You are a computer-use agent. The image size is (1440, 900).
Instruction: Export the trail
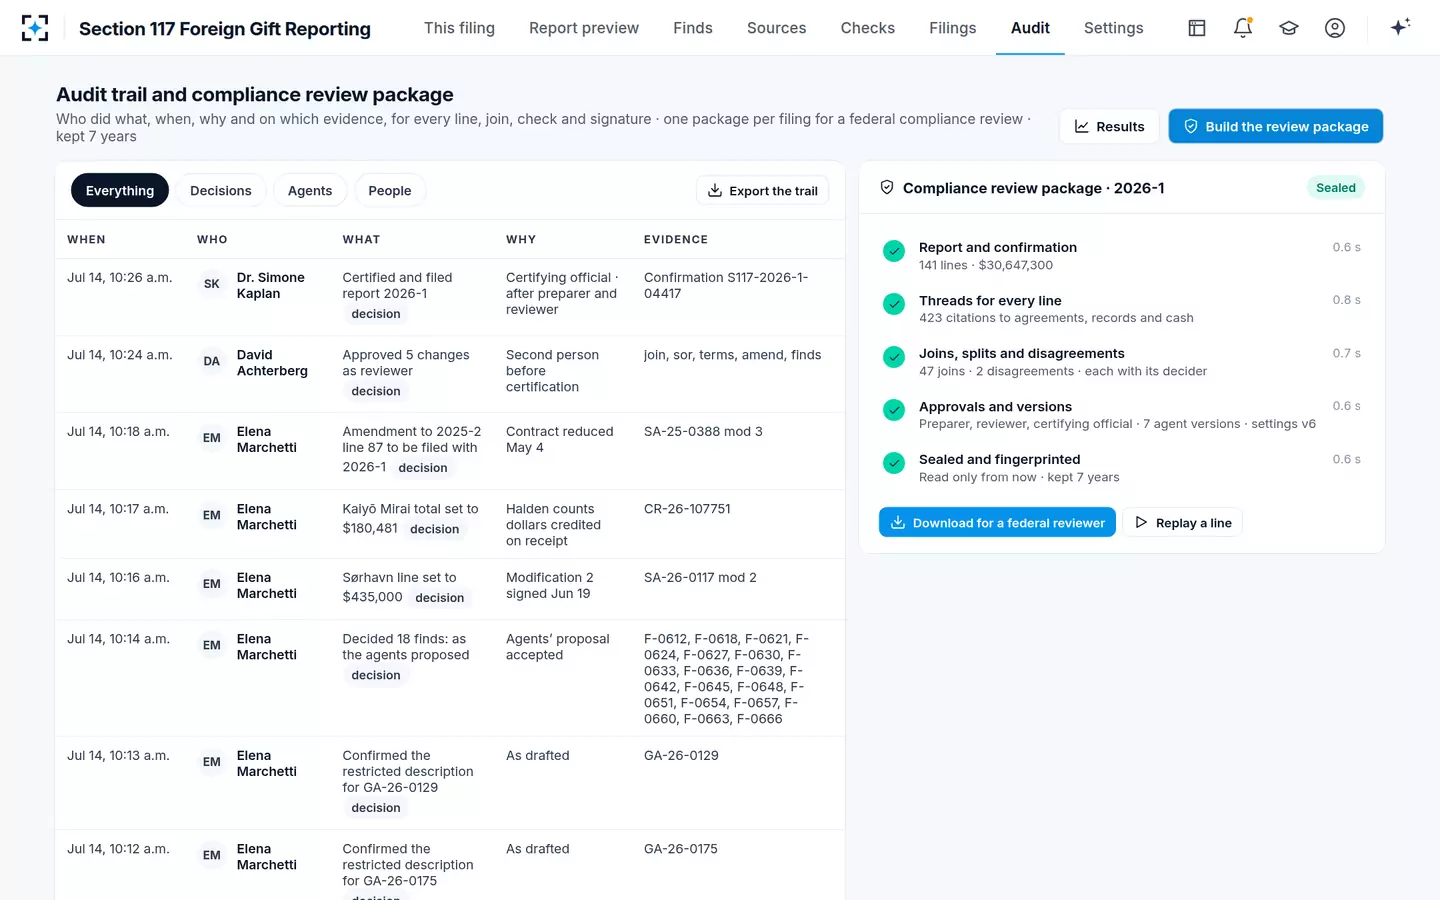pos(762,191)
